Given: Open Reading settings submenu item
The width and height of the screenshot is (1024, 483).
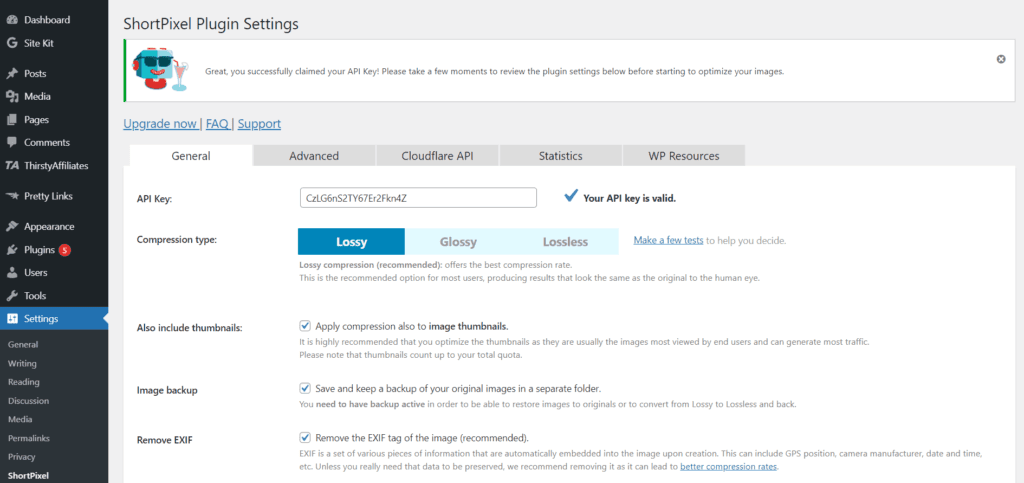Looking at the screenshot, I should pos(24,382).
